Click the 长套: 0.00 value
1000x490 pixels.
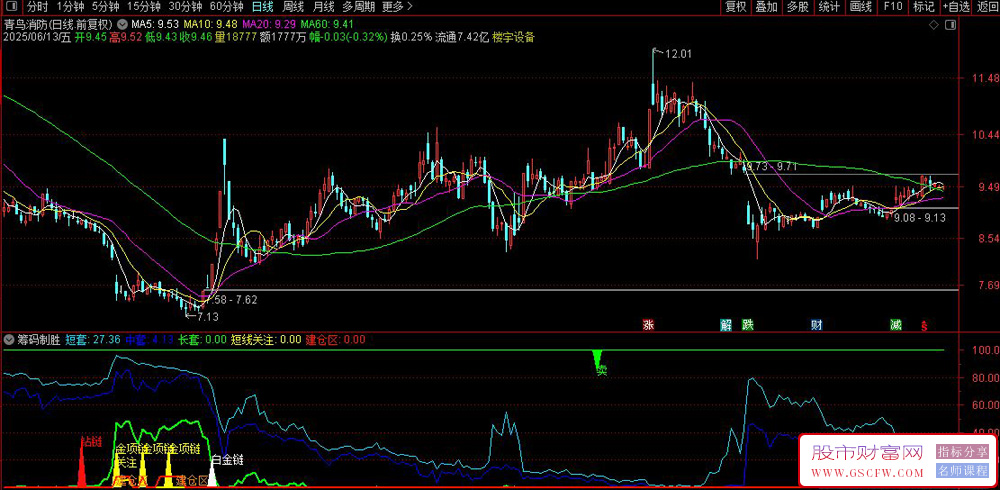[x=202, y=339]
